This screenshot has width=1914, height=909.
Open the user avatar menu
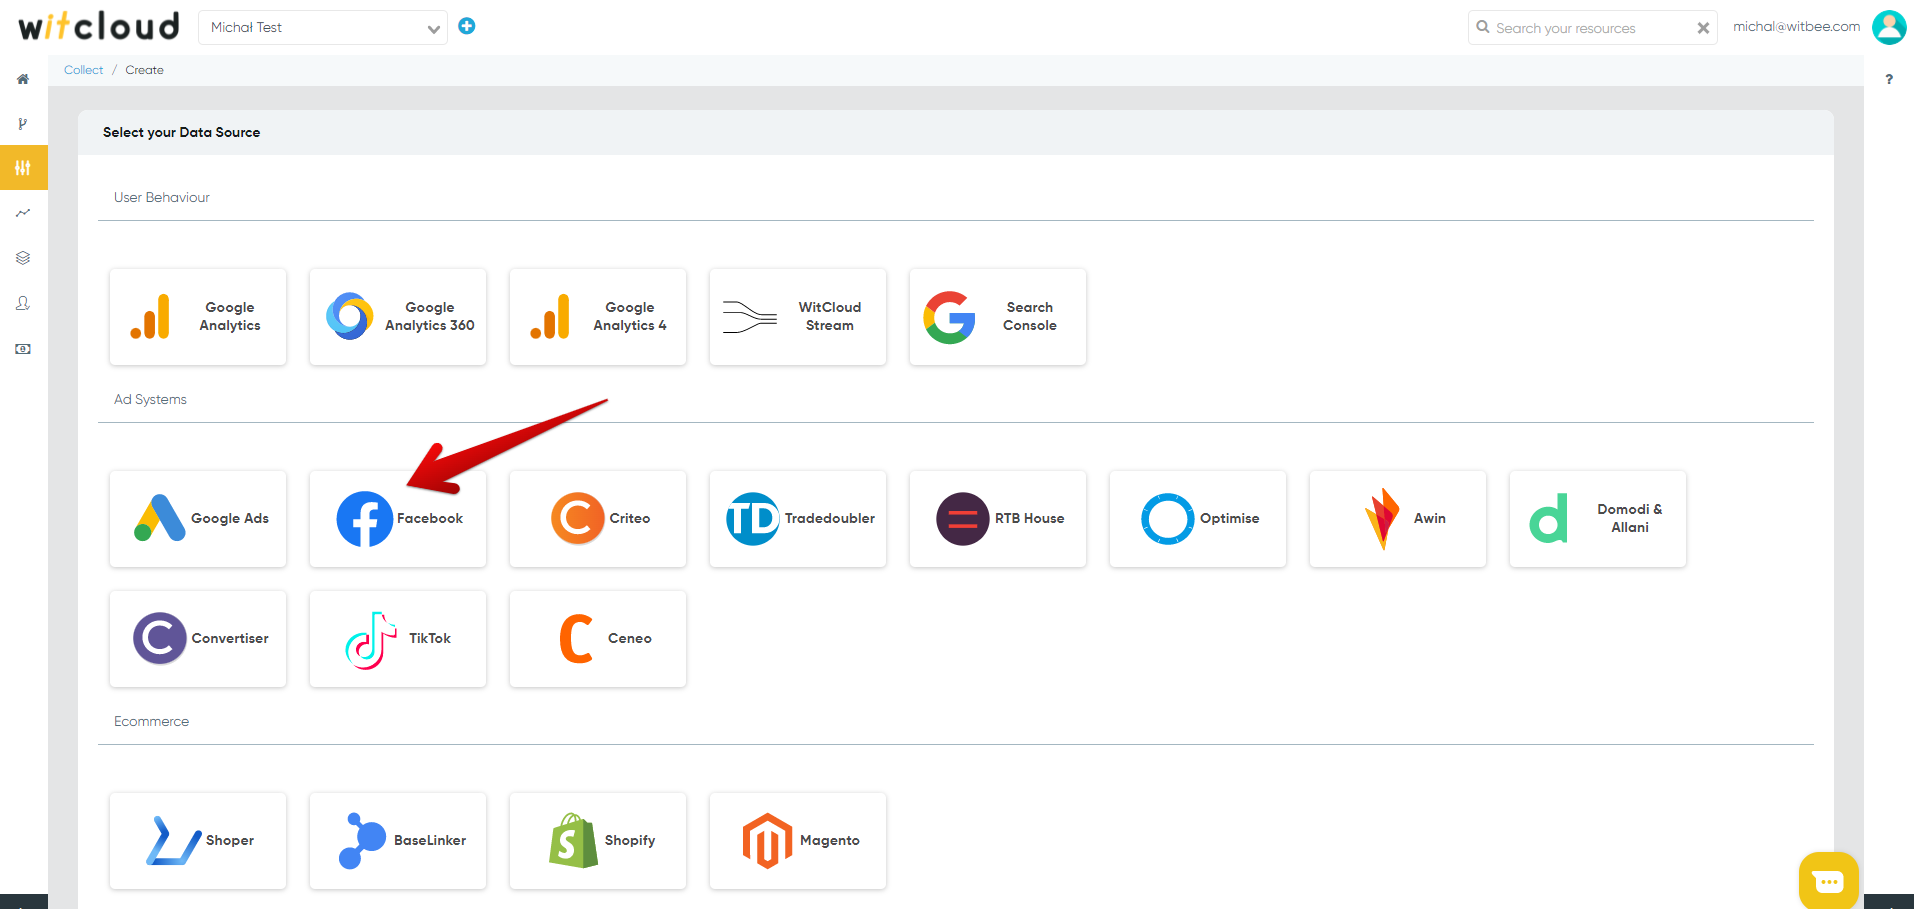(x=1889, y=27)
